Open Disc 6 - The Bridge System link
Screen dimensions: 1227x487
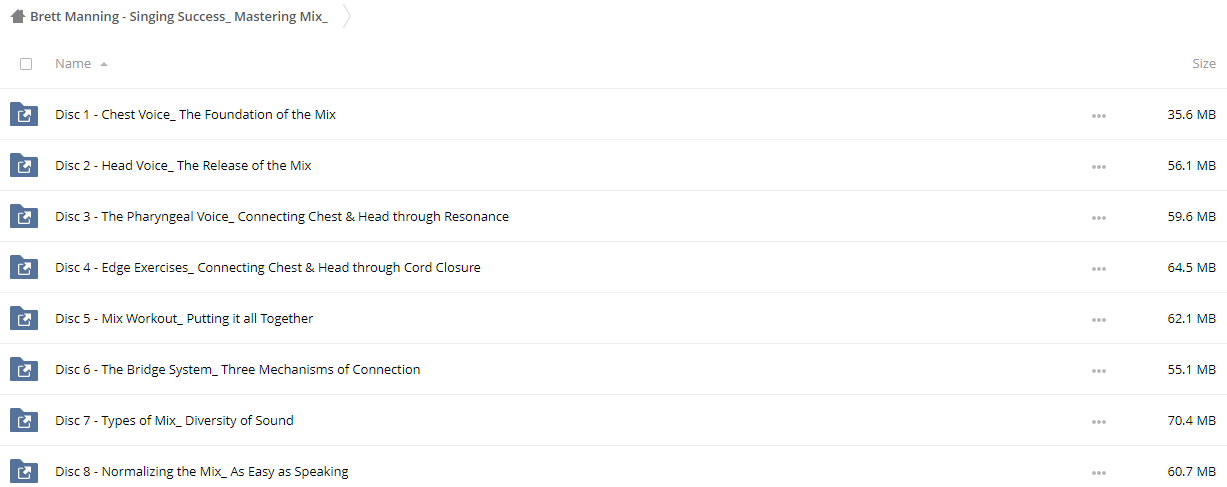[238, 369]
